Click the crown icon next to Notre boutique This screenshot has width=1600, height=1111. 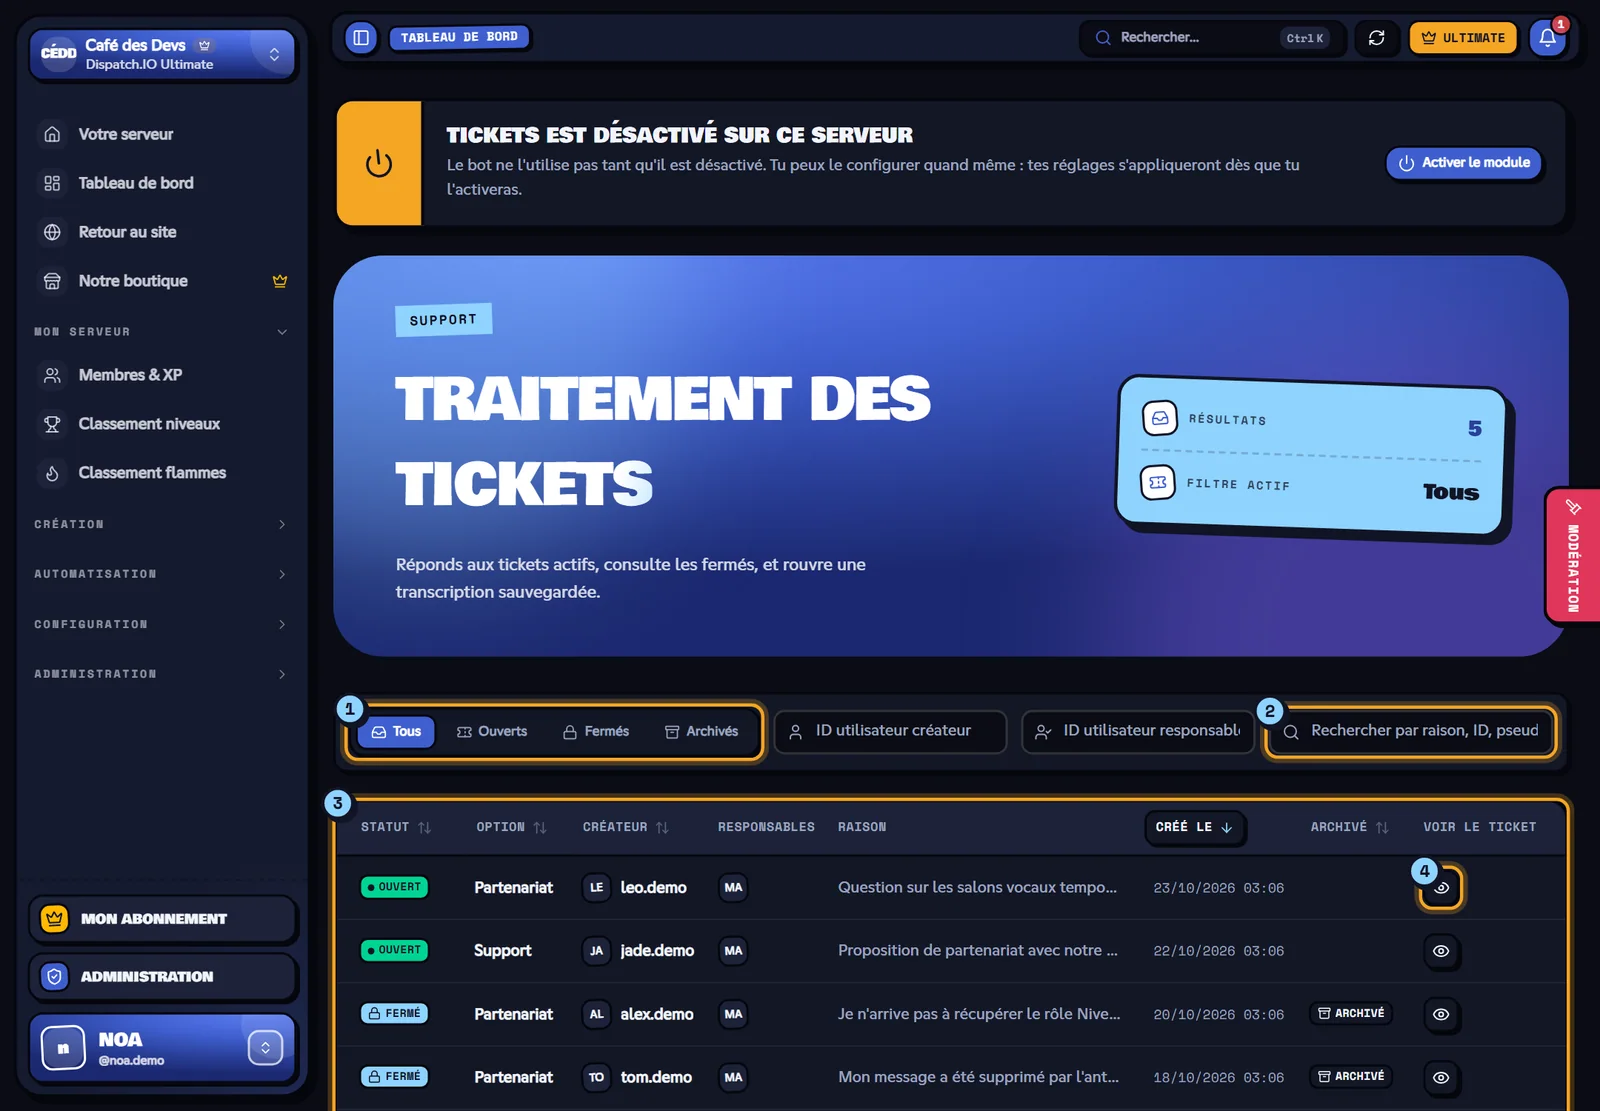coord(280,281)
